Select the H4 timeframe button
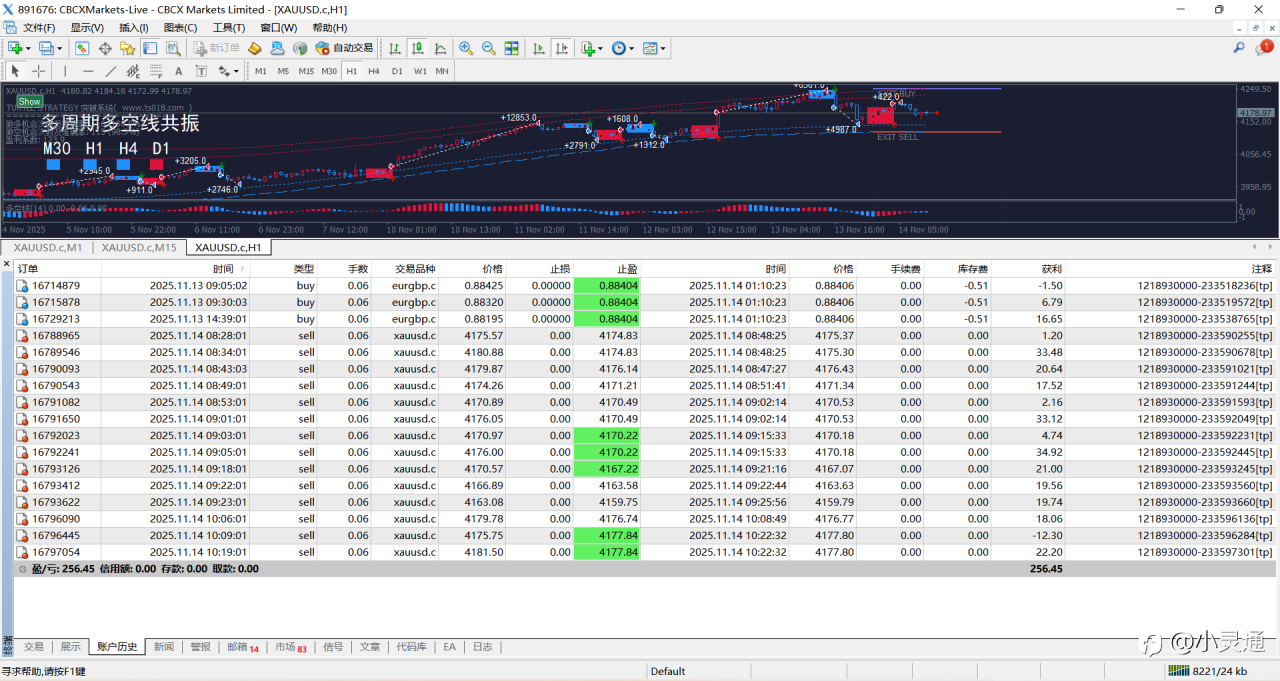This screenshot has width=1280, height=681. (373, 71)
